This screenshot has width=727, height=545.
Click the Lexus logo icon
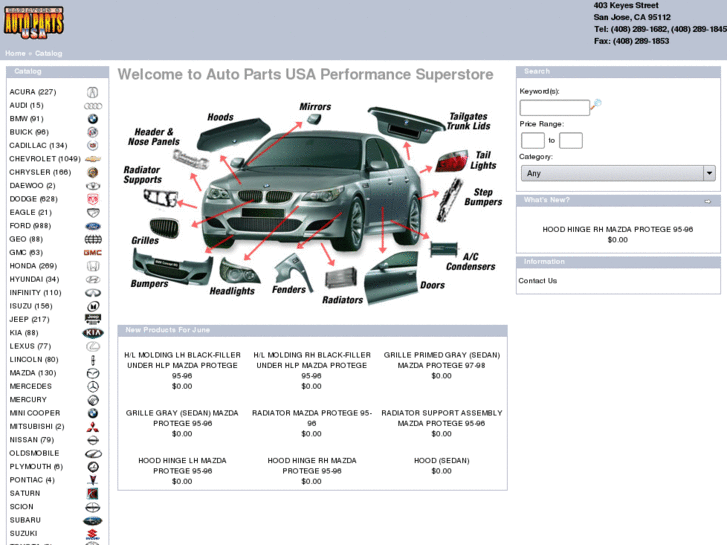(x=93, y=346)
